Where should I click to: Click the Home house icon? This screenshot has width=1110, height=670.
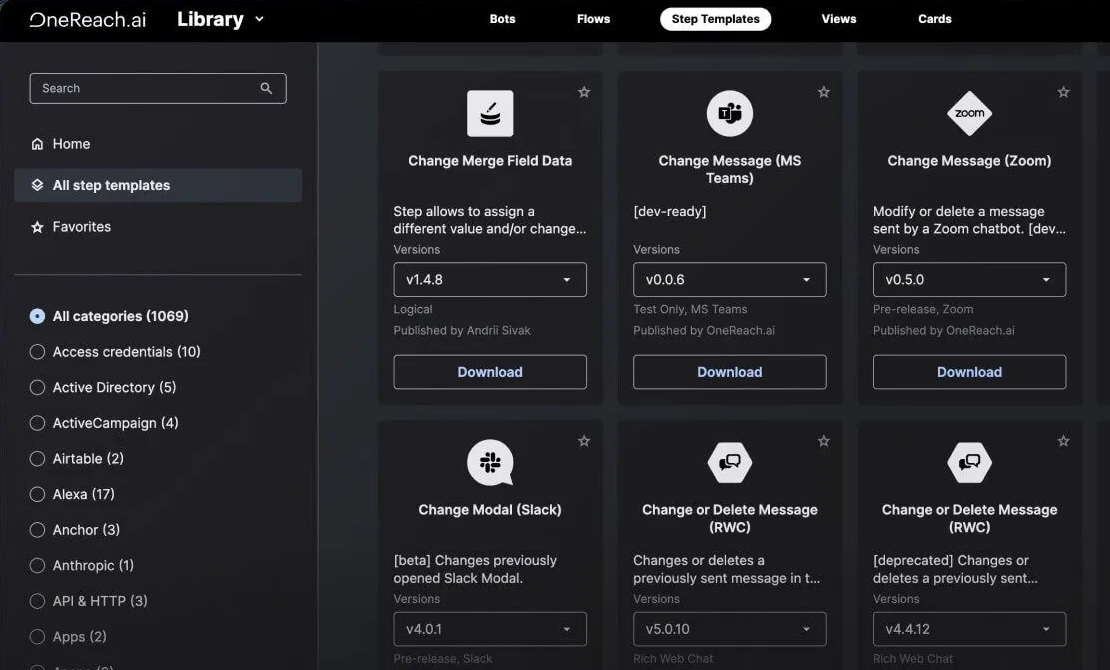pyautogui.click(x=38, y=144)
